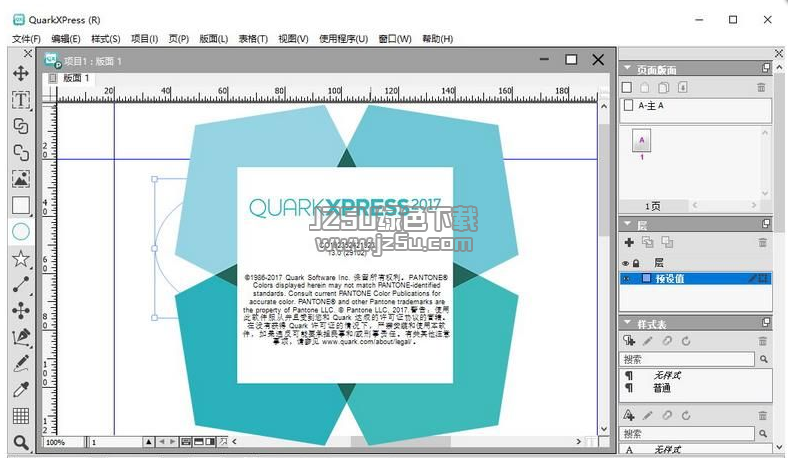Click paragraph style search magnifier icon
Screen dimensions: 788x458
[x=763, y=359]
